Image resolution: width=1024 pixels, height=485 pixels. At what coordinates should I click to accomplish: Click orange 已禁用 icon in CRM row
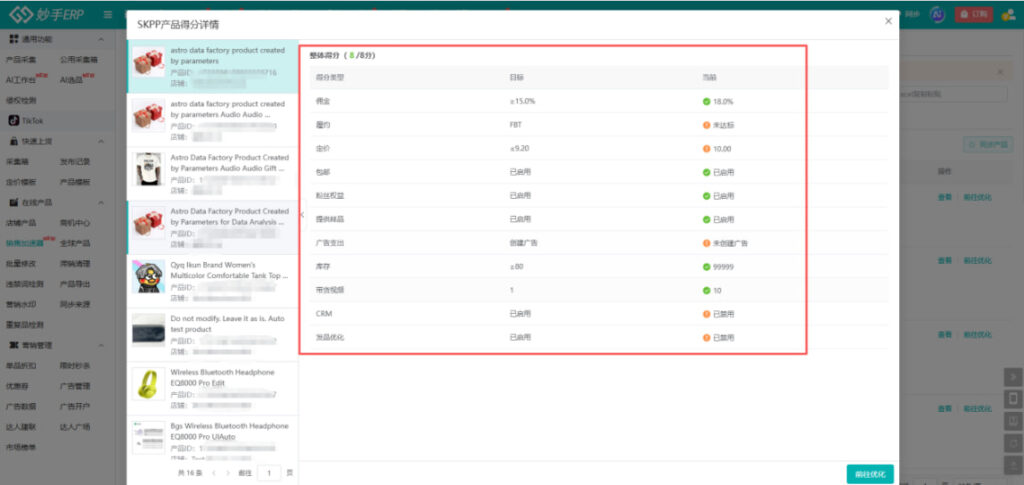pos(706,314)
